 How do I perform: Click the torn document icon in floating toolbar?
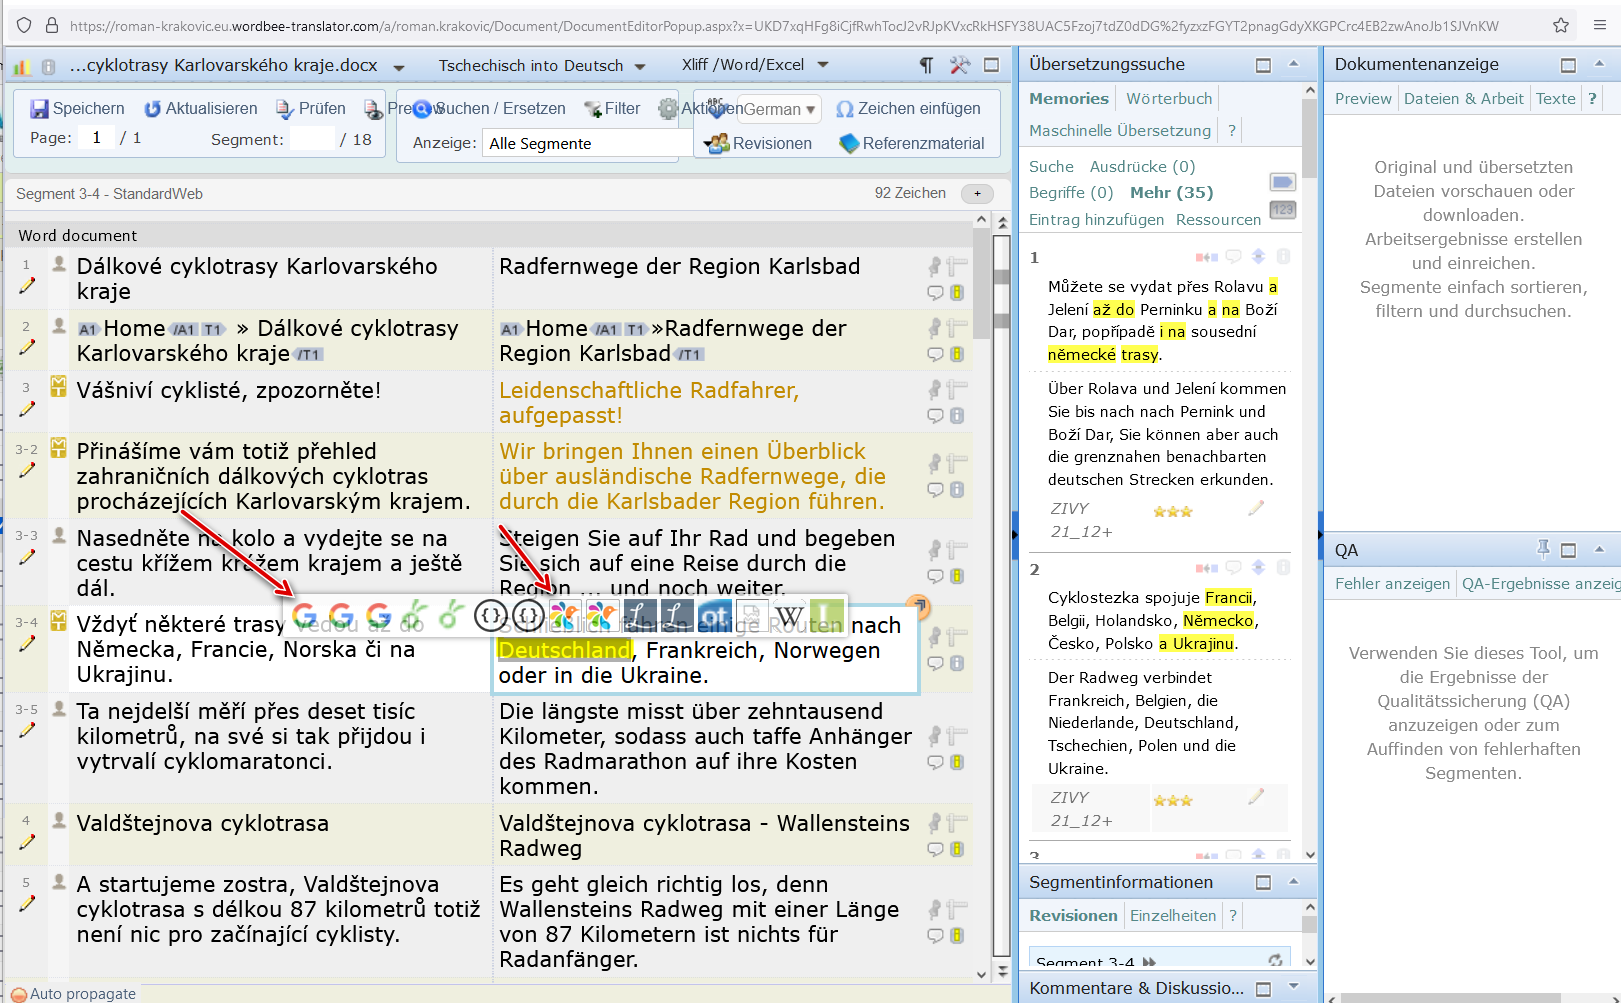[752, 616]
